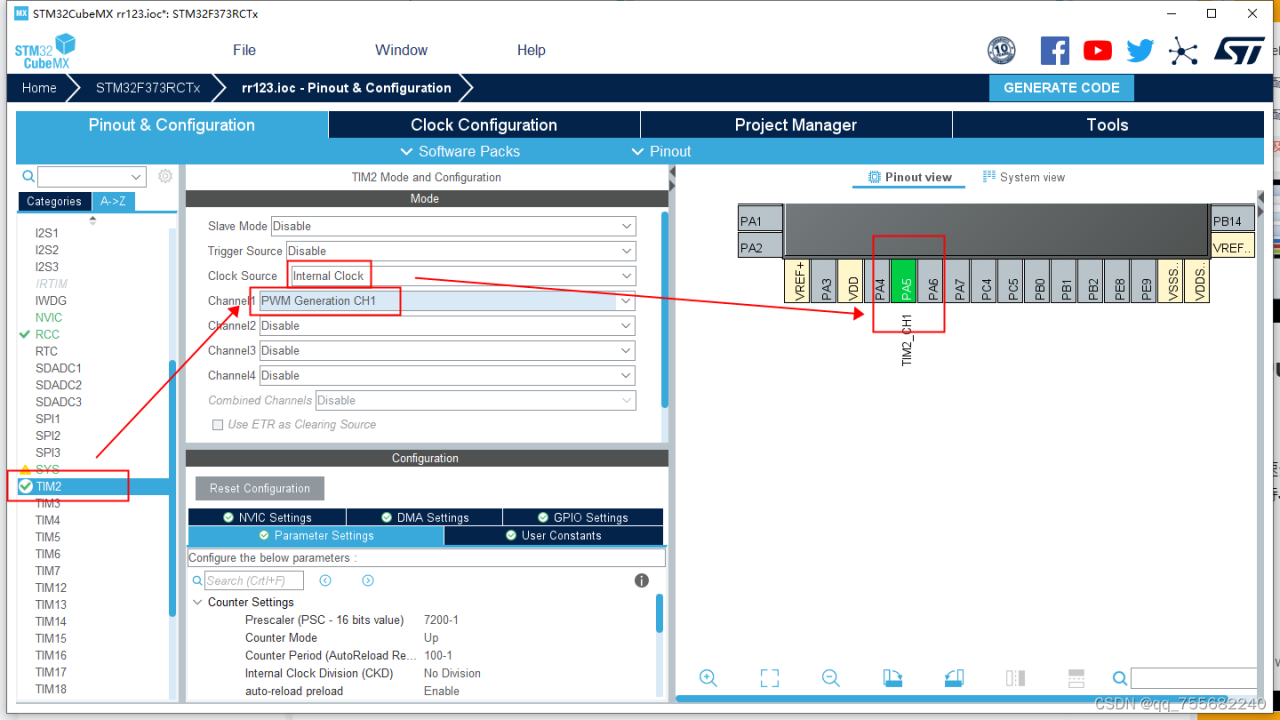Click the ST logo
The image size is (1280, 720).
[x=1239, y=50]
